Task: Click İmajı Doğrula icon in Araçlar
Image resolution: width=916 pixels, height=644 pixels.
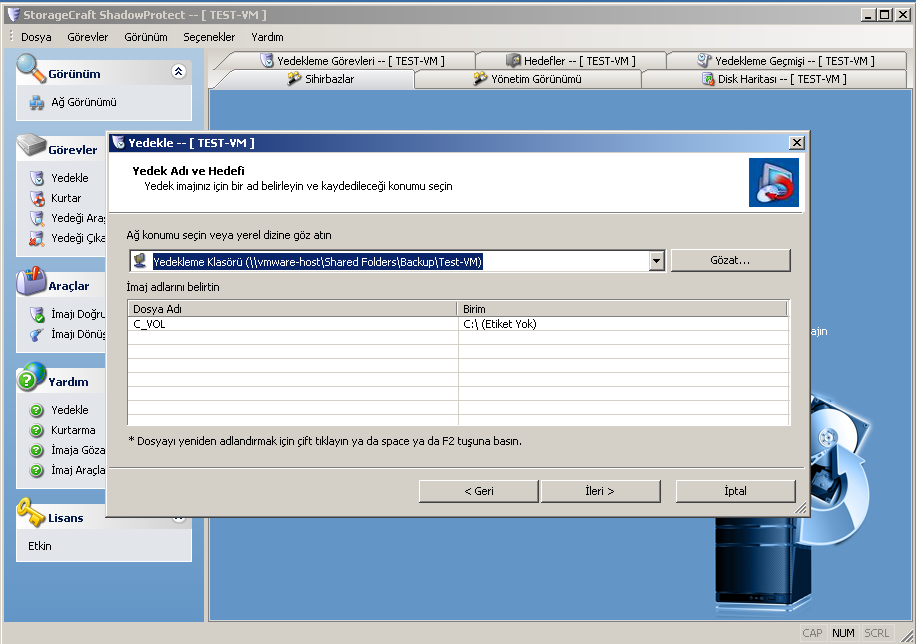Action: (37, 314)
